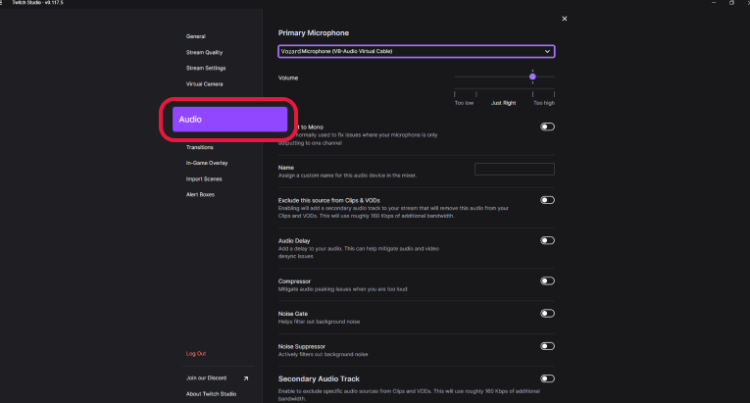Open the Transitions settings page
The height and width of the screenshot is (403, 750).
point(200,147)
